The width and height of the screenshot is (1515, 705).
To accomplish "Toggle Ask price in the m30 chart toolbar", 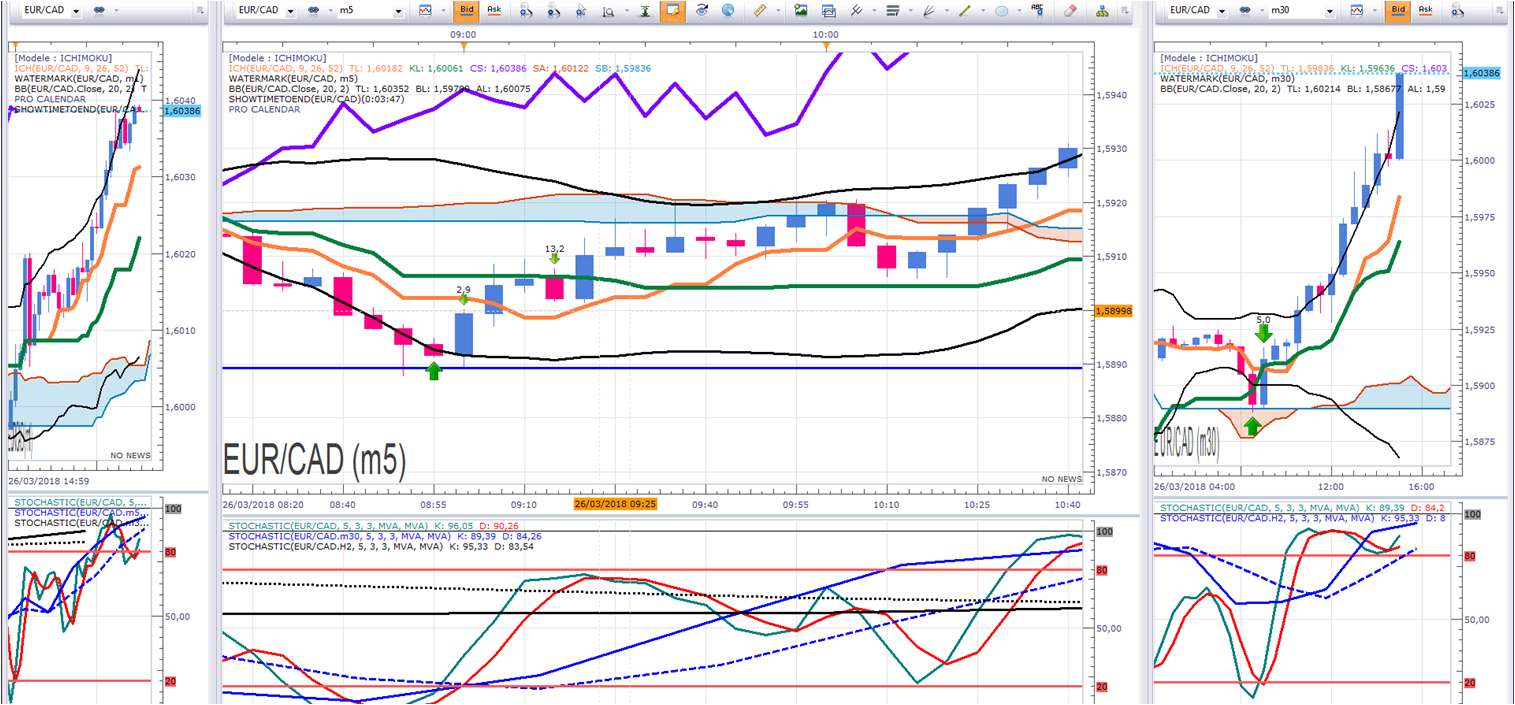I will [1425, 10].
